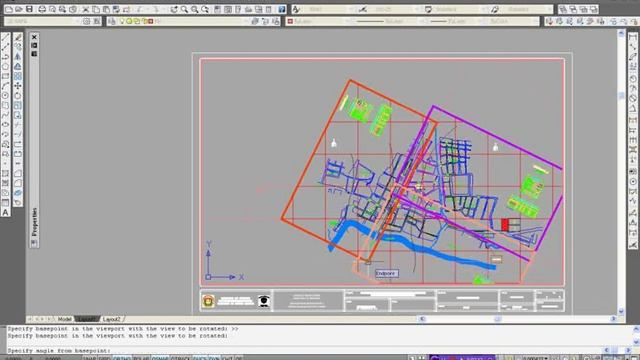Image resolution: width=640 pixels, height=360 pixels.
Task: Click the drawing vertical scrollbar down arrow
Action: (621, 311)
